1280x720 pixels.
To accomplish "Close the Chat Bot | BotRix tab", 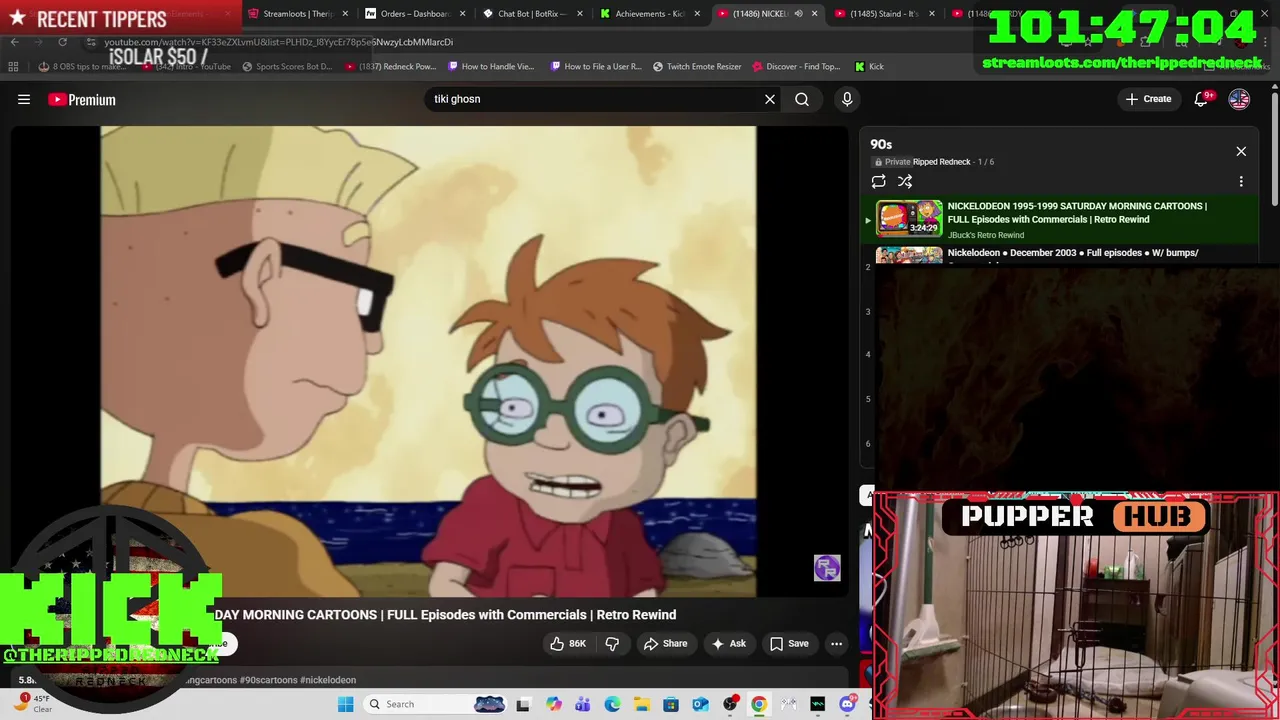I will click(x=580, y=14).
